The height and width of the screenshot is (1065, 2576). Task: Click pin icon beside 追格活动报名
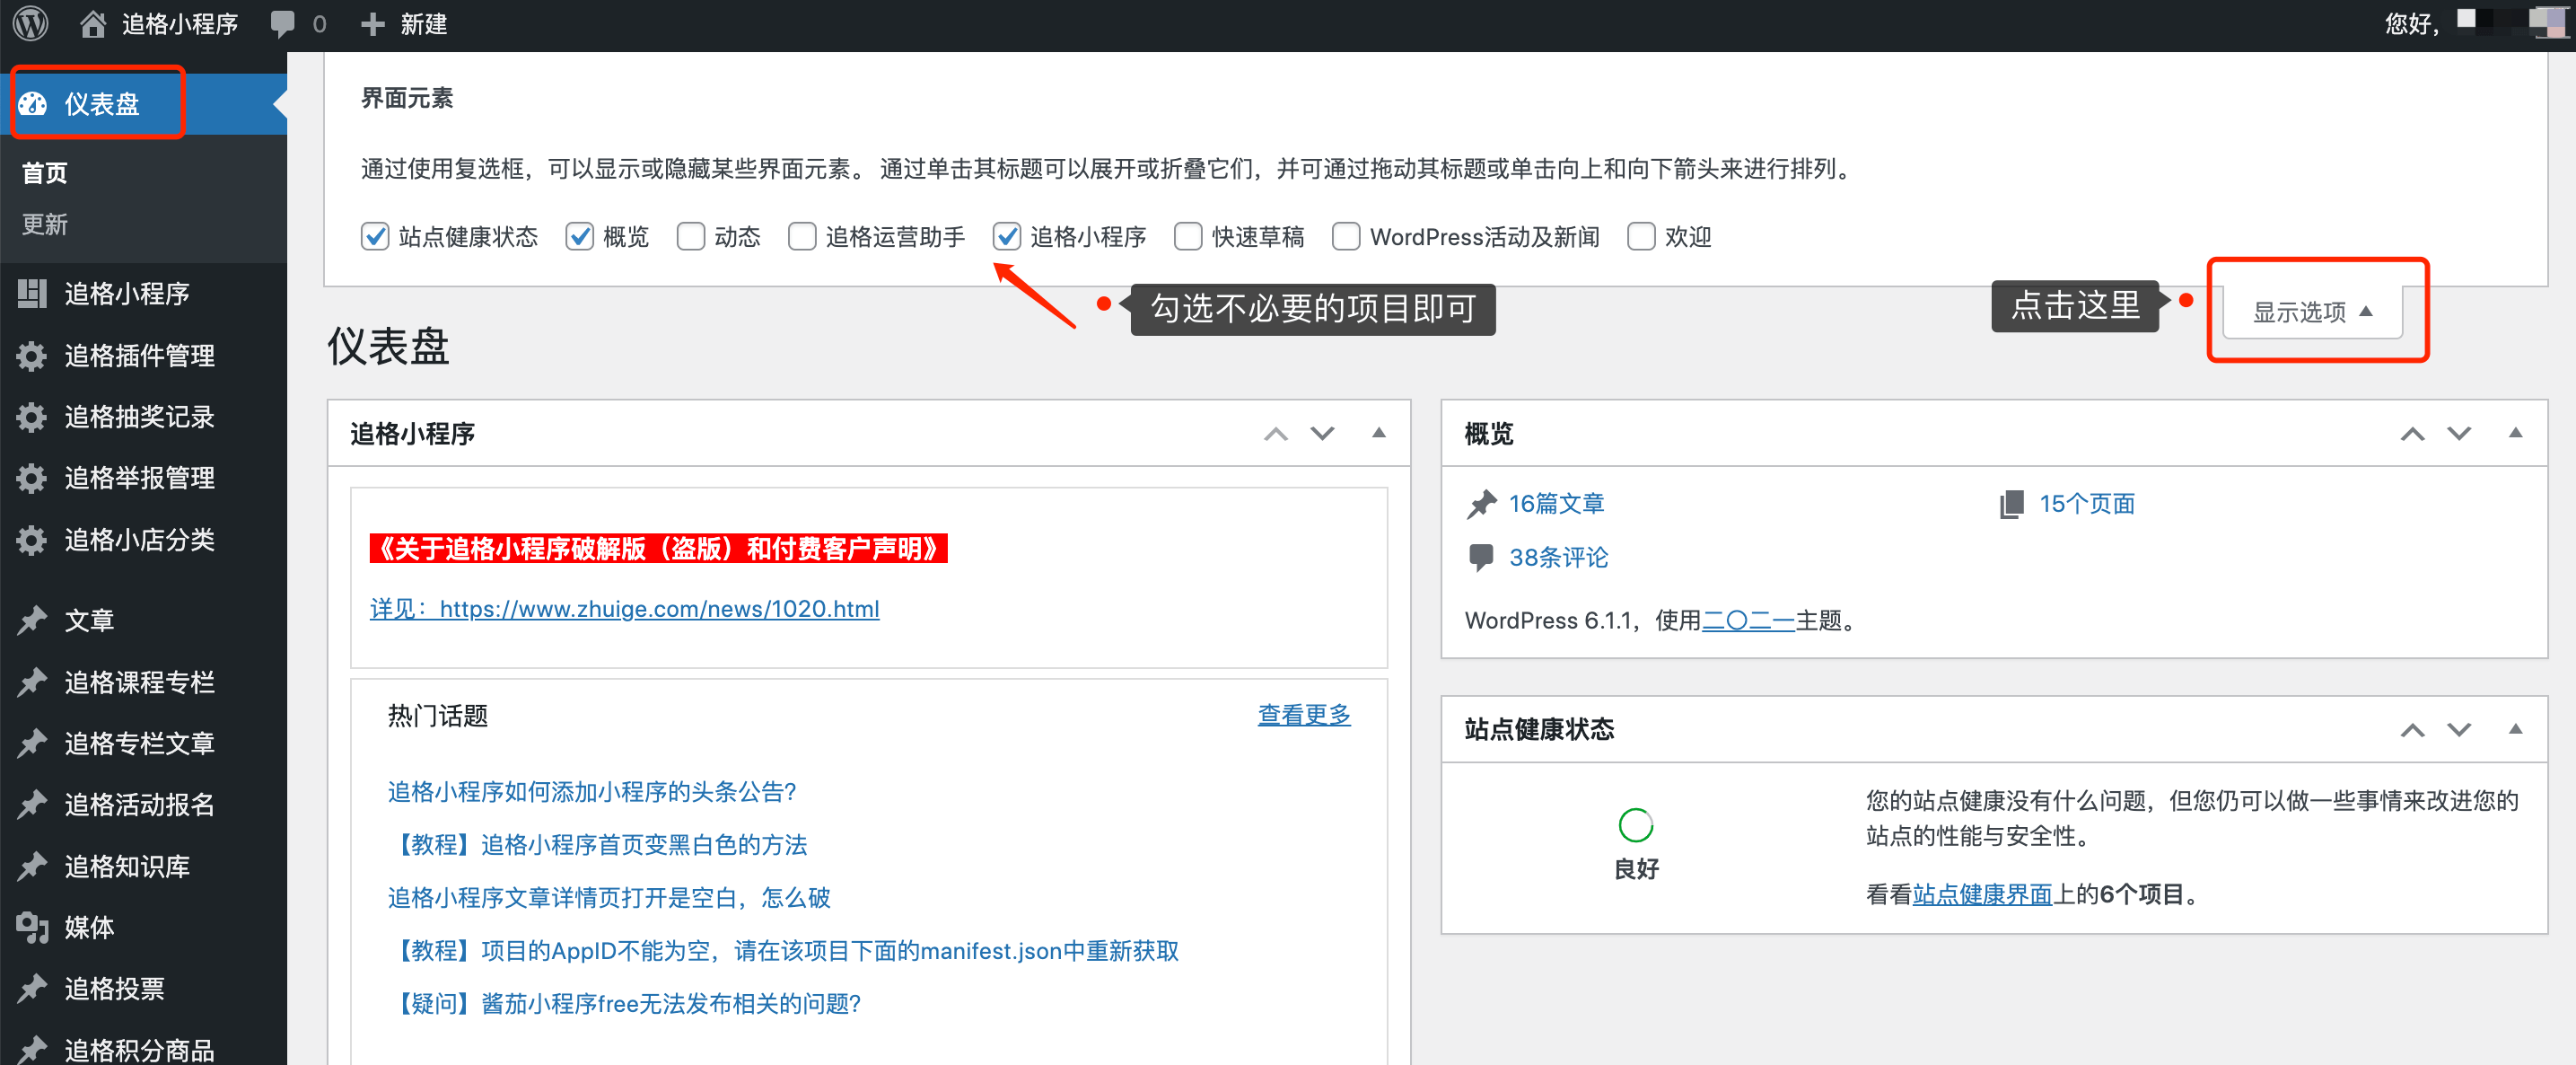(x=32, y=804)
